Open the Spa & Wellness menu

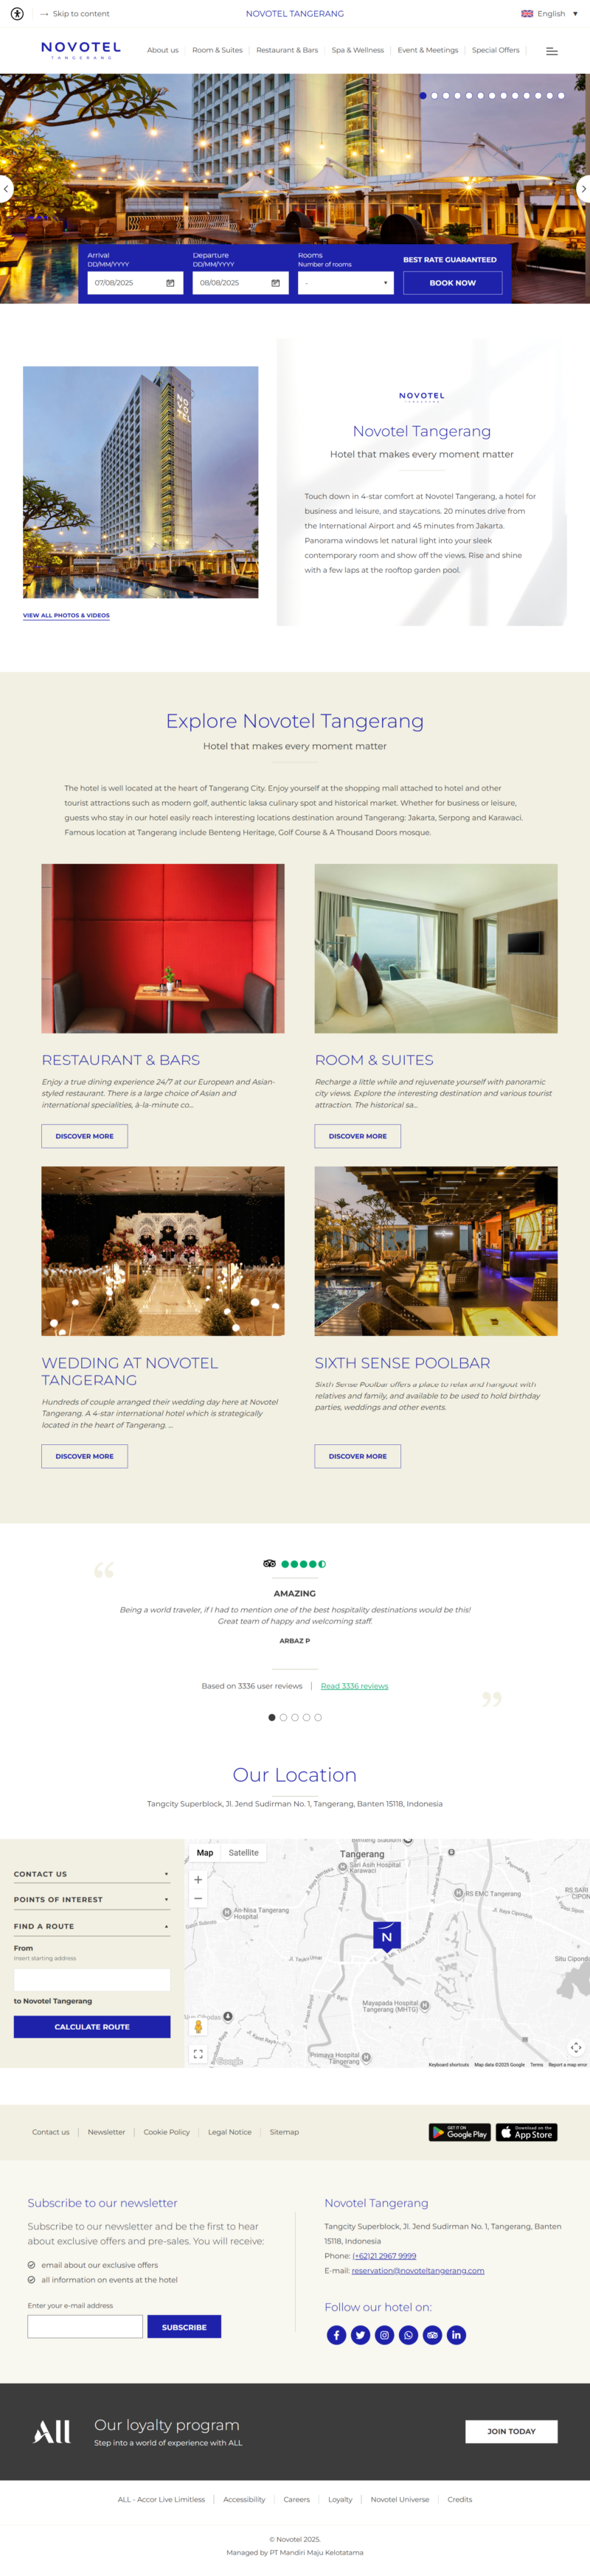tap(357, 50)
